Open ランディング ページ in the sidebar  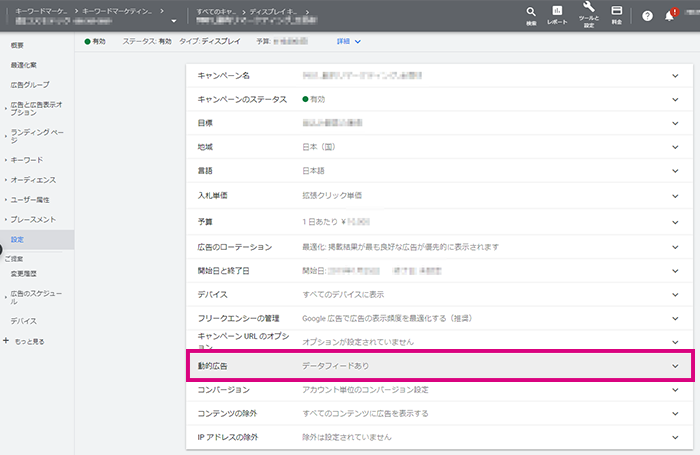pyautogui.click(x=37, y=136)
